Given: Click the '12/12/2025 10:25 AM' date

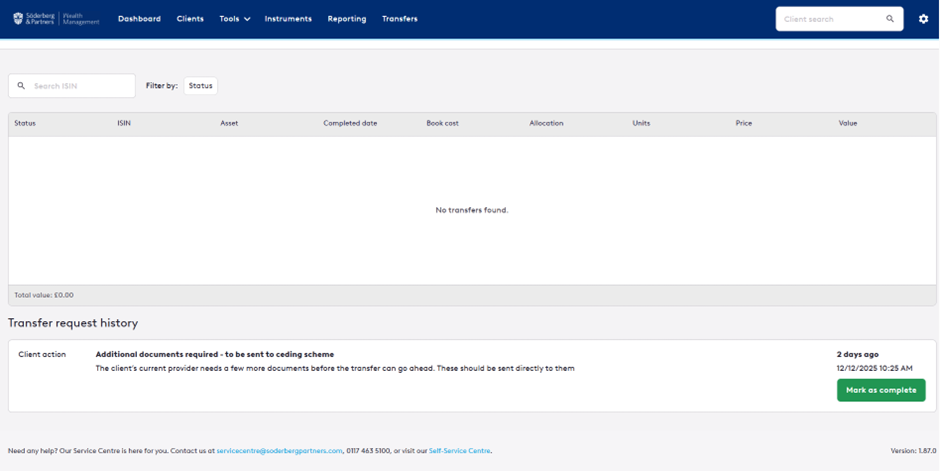Looking at the screenshot, I should click(x=875, y=368).
